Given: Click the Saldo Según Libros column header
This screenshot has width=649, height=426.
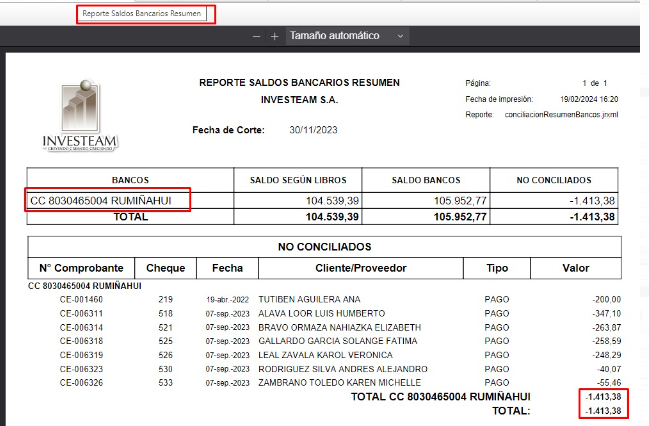Looking at the screenshot, I should (297, 180).
